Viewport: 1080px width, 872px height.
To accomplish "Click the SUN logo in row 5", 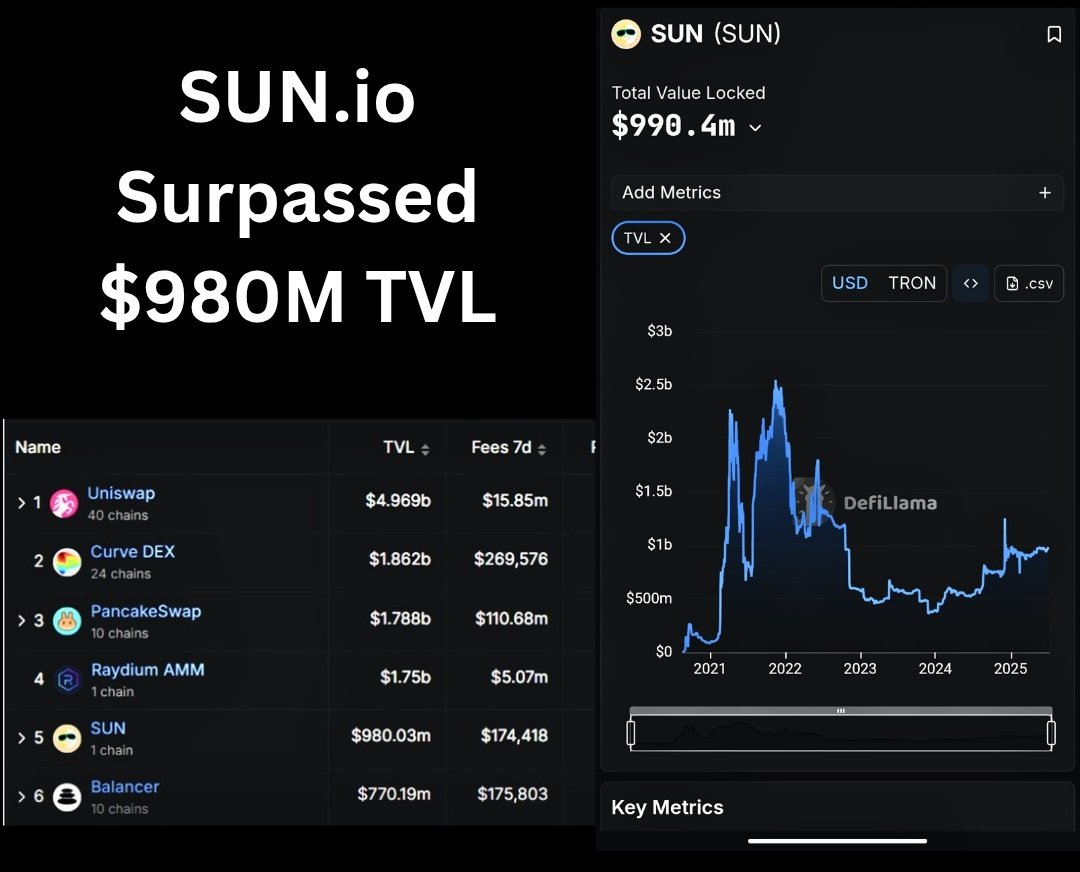I will pyautogui.click(x=67, y=738).
